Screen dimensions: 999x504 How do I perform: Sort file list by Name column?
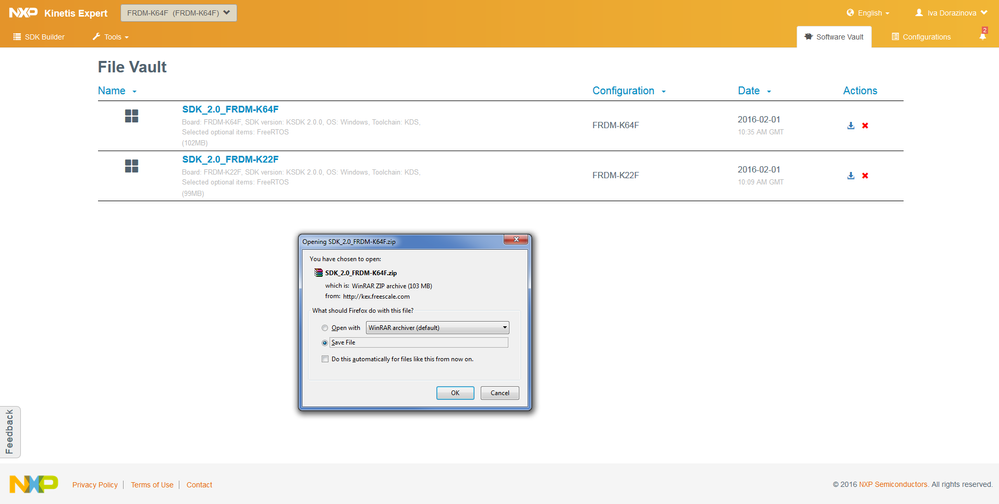click(117, 91)
